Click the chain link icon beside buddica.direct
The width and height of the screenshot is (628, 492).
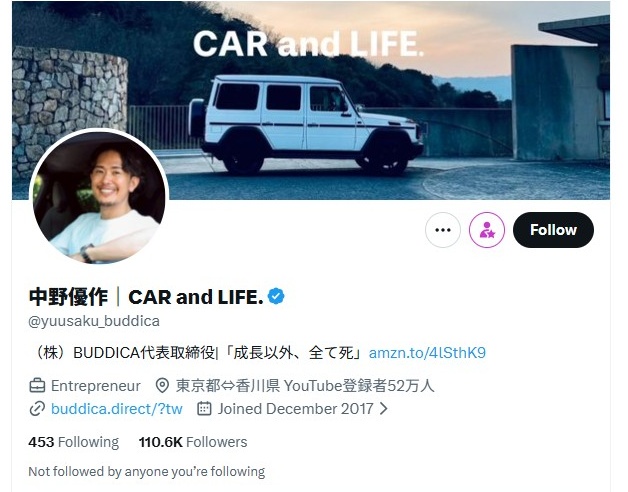pos(37,409)
